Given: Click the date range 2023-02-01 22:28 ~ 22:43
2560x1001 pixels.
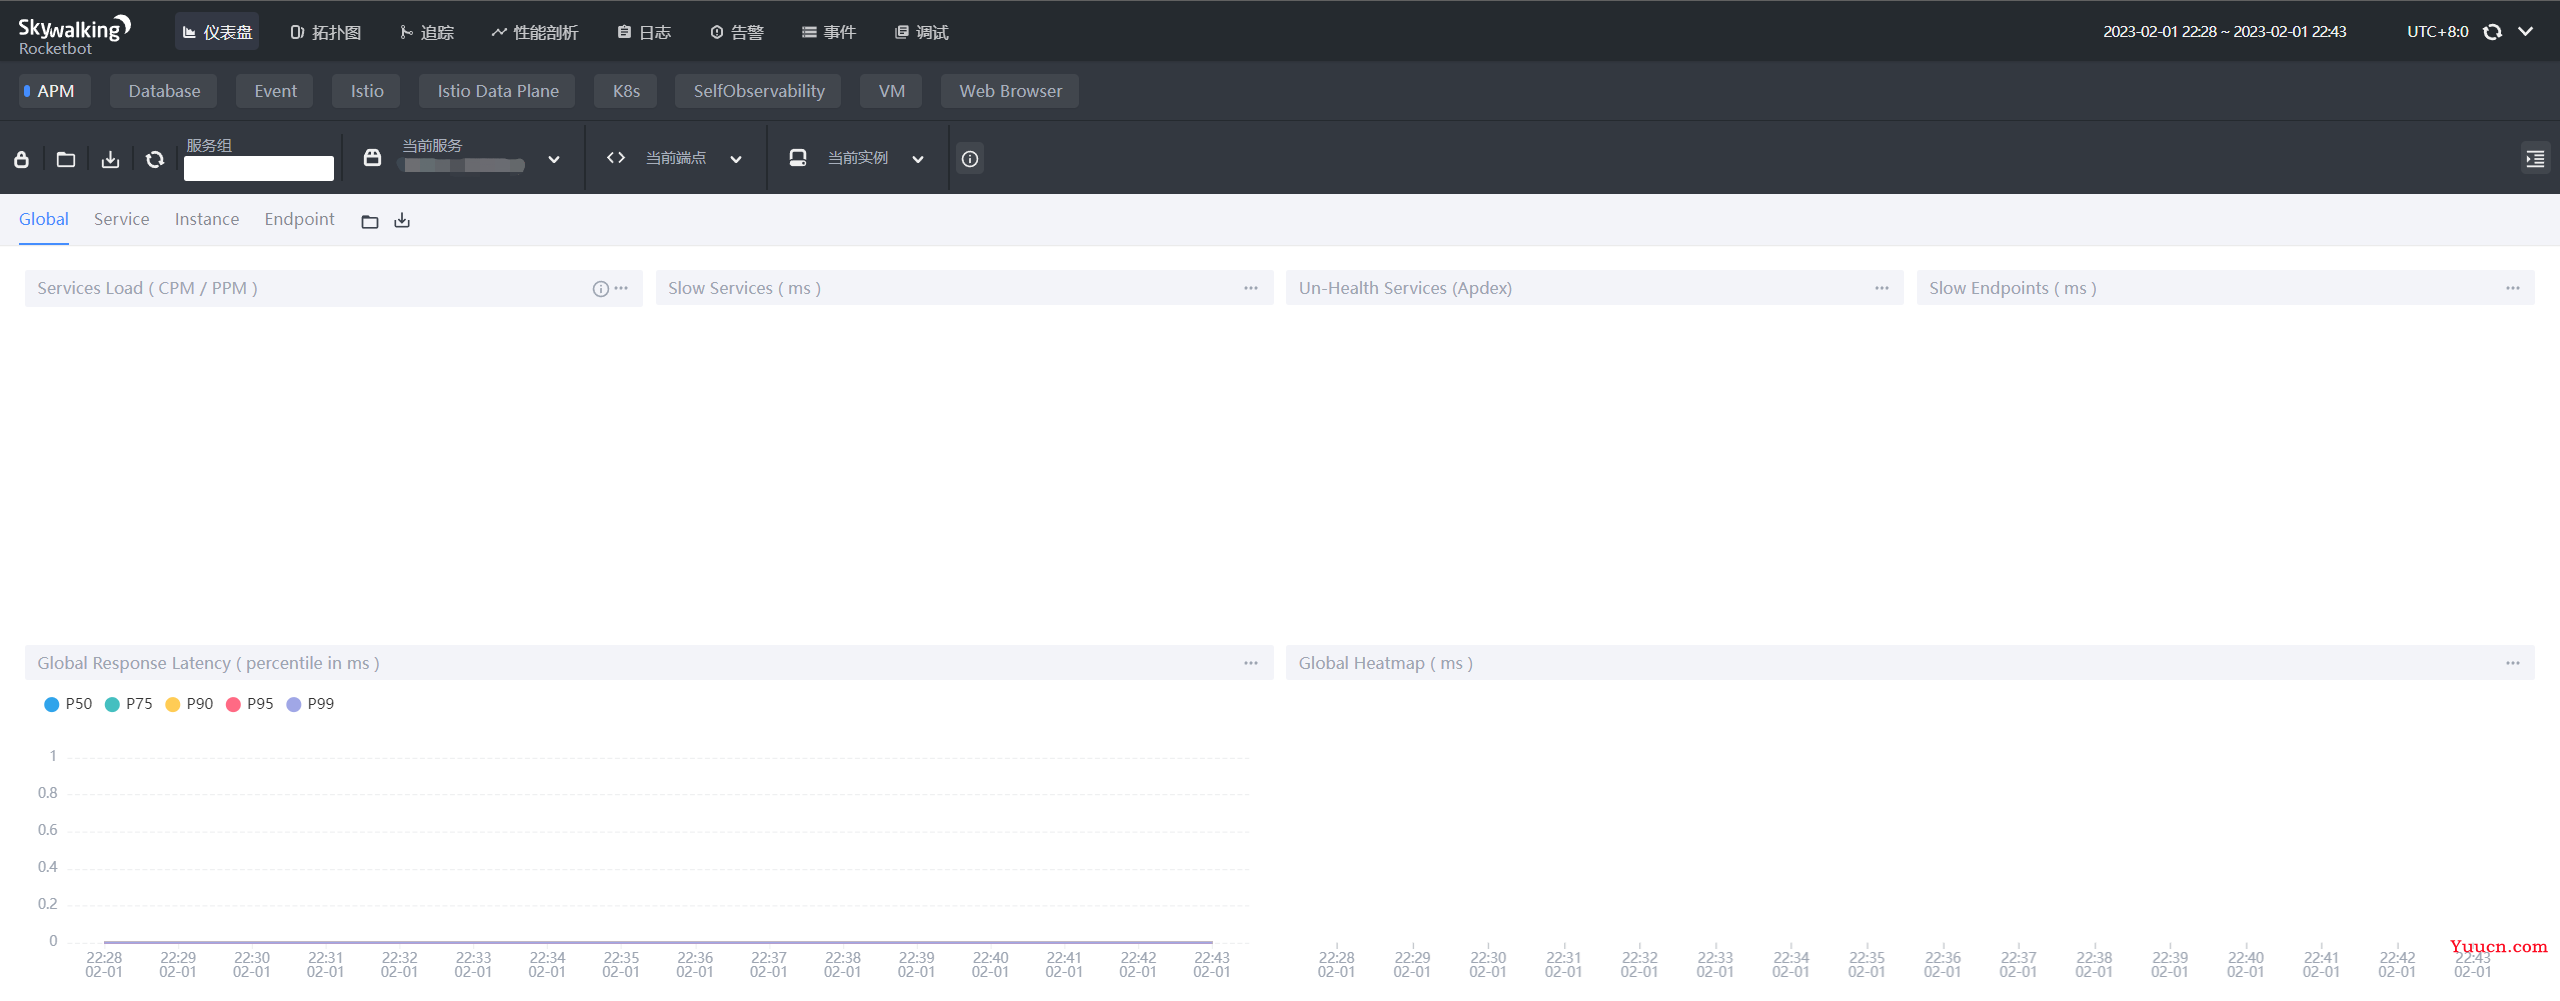Looking at the screenshot, I should [2224, 32].
